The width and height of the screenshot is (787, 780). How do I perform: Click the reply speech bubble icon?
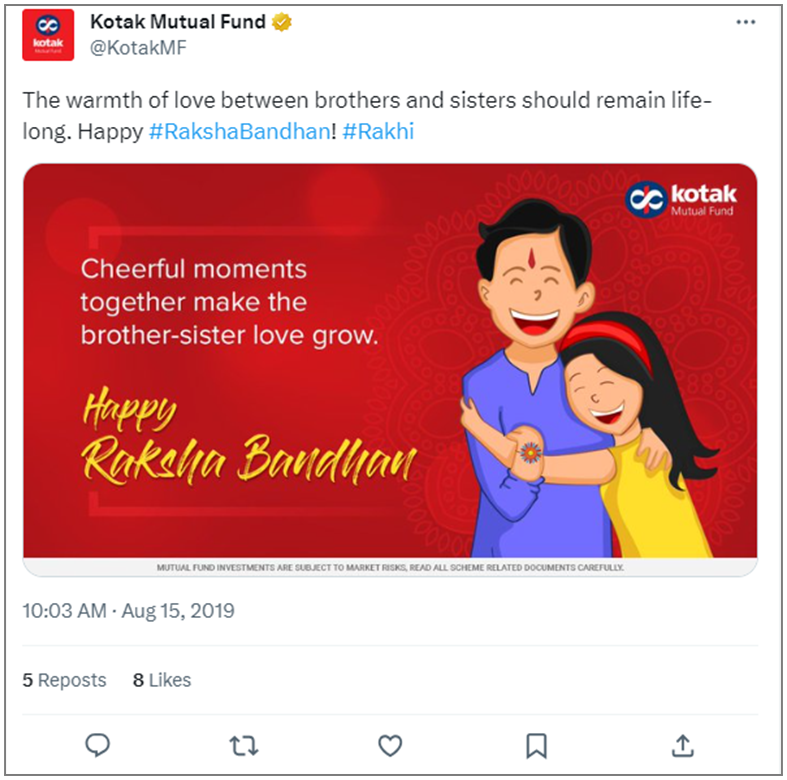pos(97,744)
